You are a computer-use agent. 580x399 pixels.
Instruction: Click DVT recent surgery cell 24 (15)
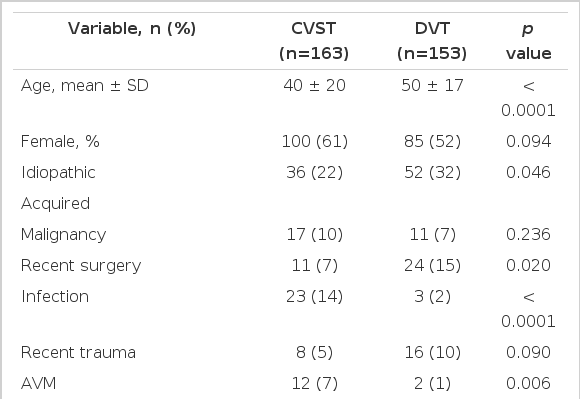pos(432,266)
